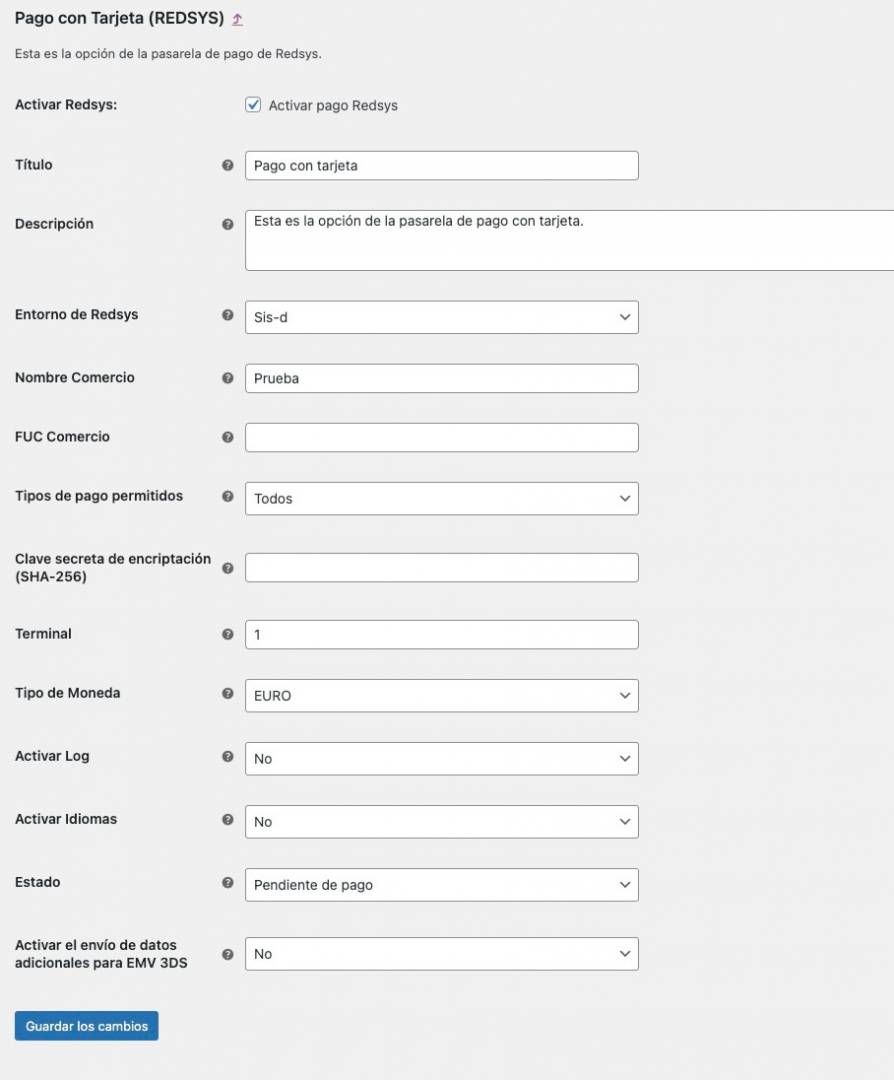Click help icon beside Estado
The width and height of the screenshot is (894, 1080).
click(228, 882)
